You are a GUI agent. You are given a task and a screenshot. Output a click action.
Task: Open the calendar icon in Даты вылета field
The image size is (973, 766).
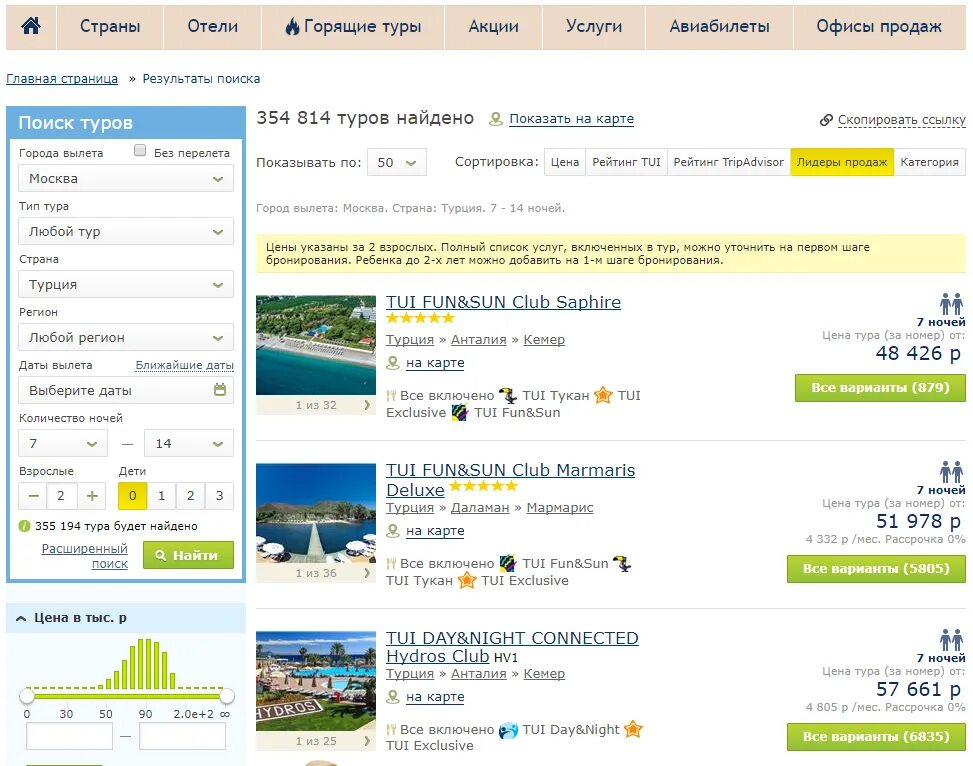220,390
